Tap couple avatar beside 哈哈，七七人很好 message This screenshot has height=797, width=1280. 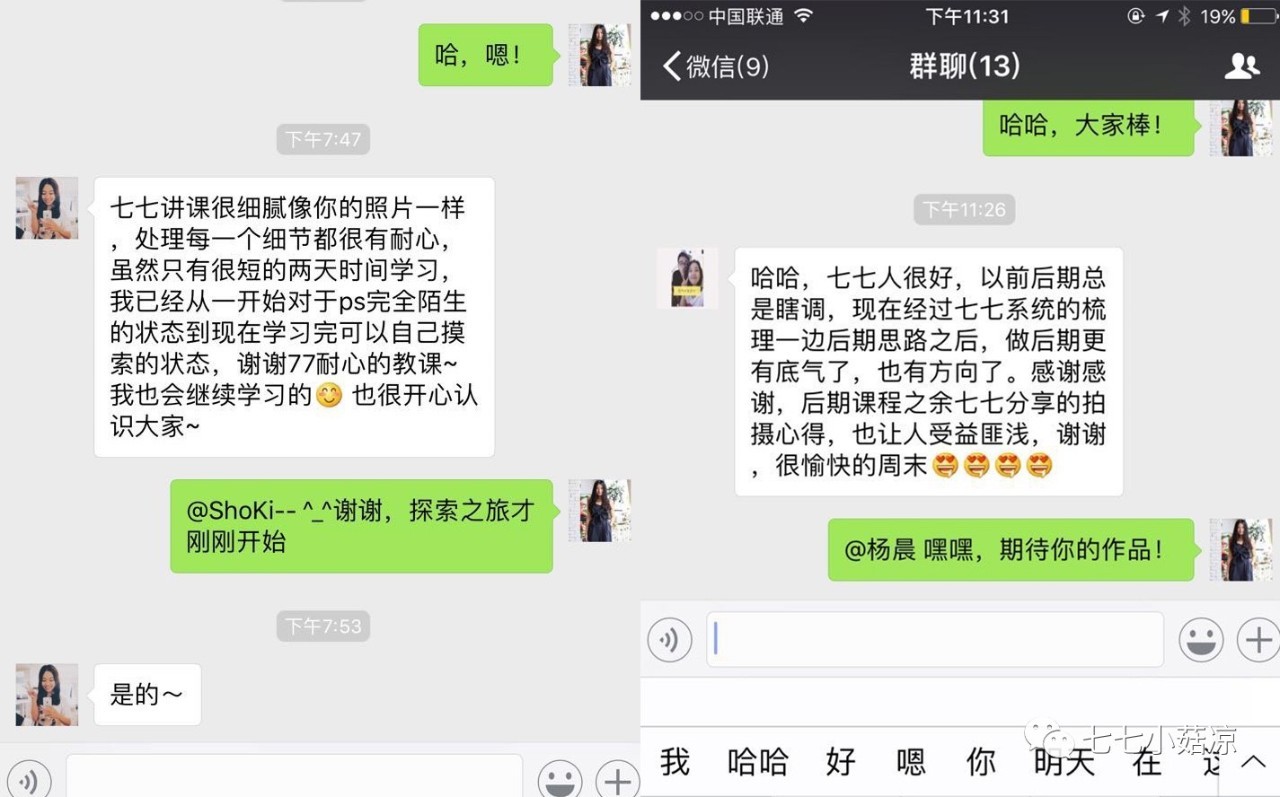pos(688,278)
